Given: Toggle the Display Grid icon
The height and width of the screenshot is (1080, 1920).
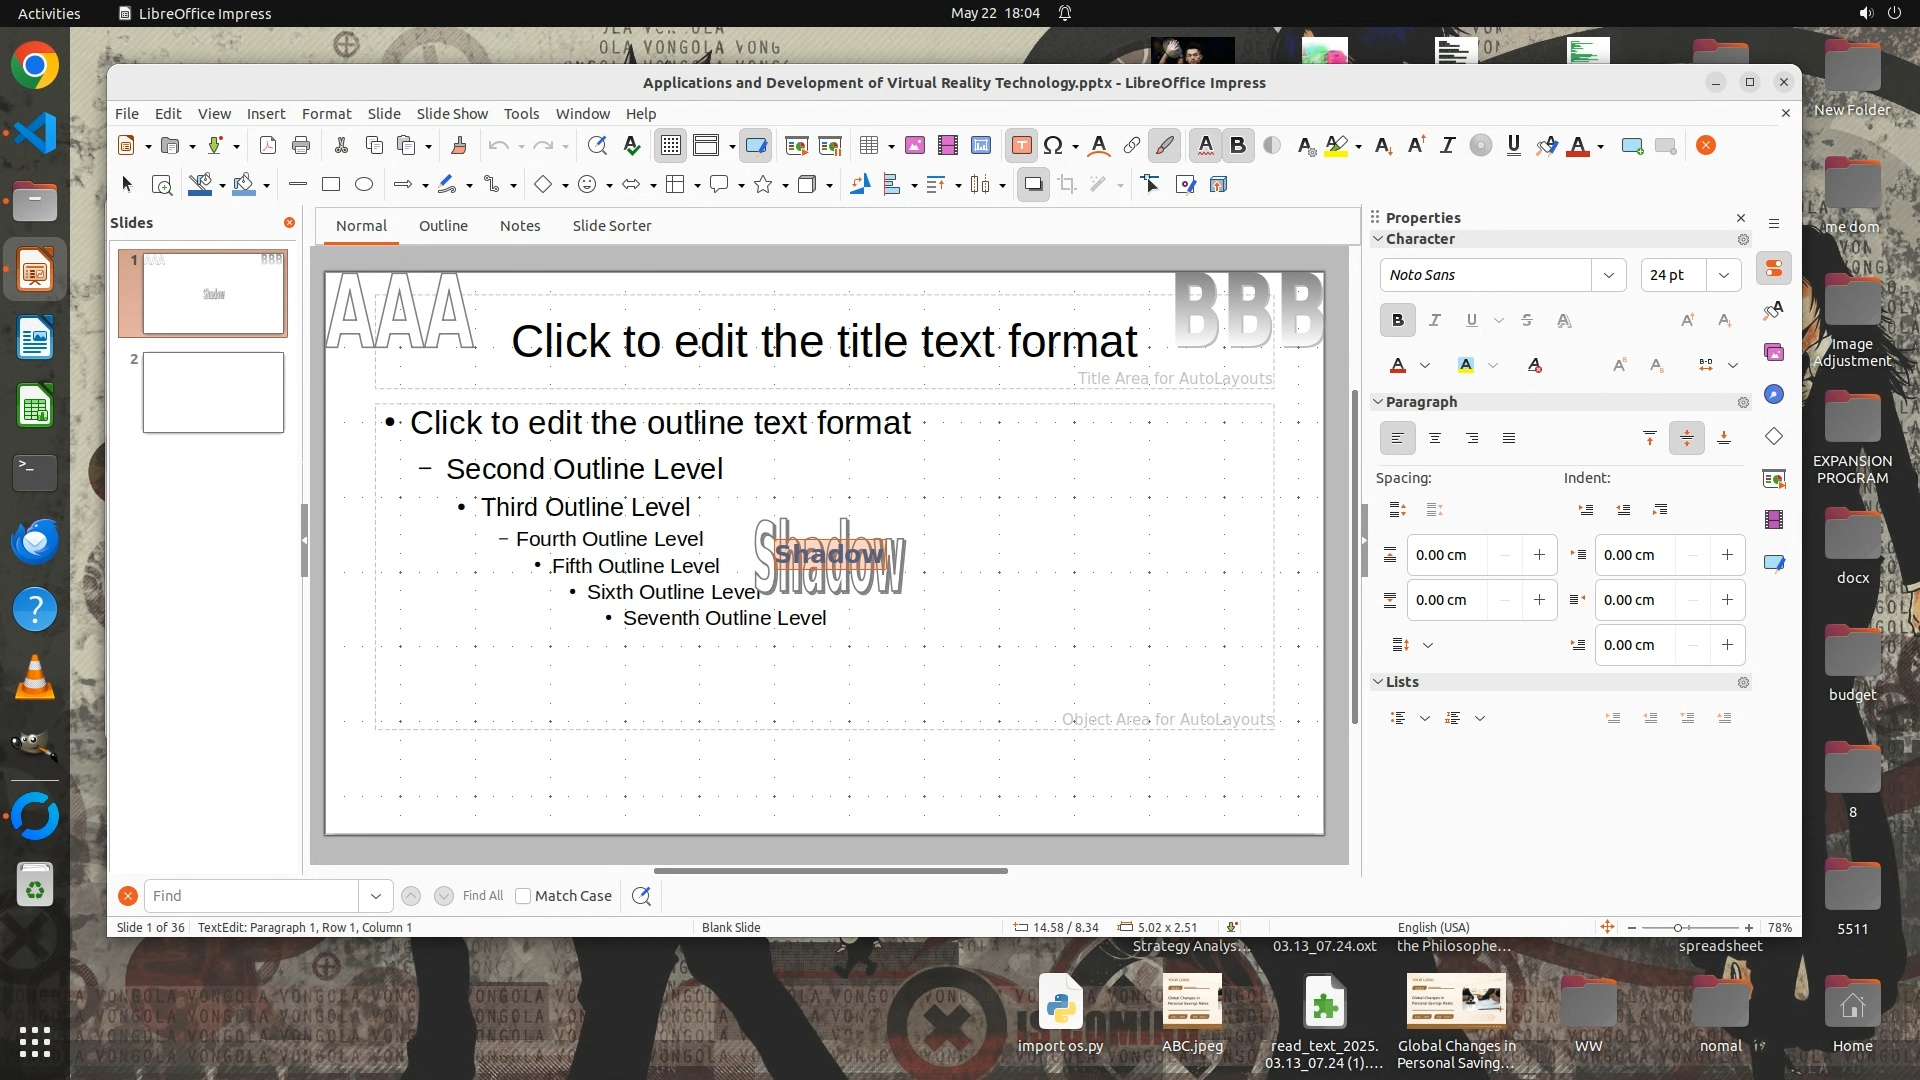Looking at the screenshot, I should (x=670, y=146).
